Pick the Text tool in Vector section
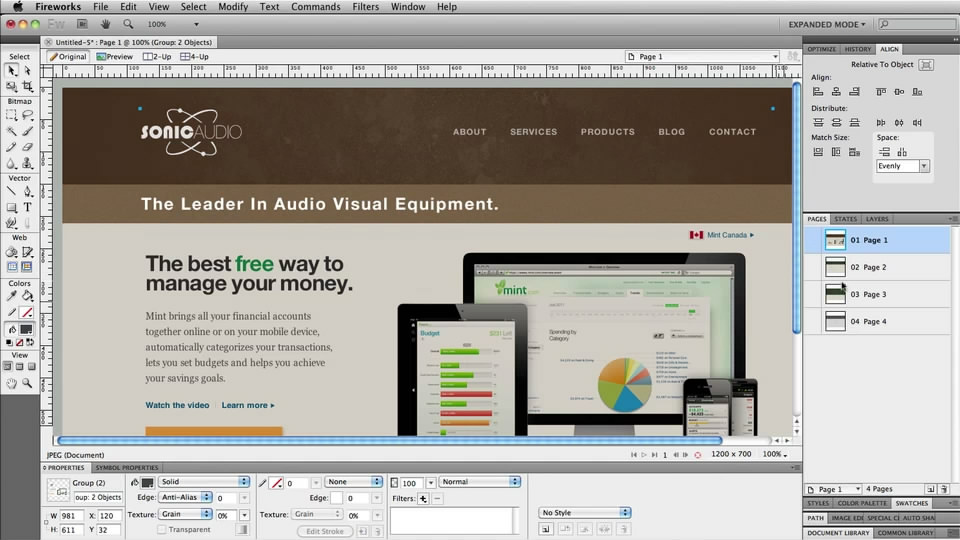Image resolution: width=960 pixels, height=540 pixels. click(27, 207)
